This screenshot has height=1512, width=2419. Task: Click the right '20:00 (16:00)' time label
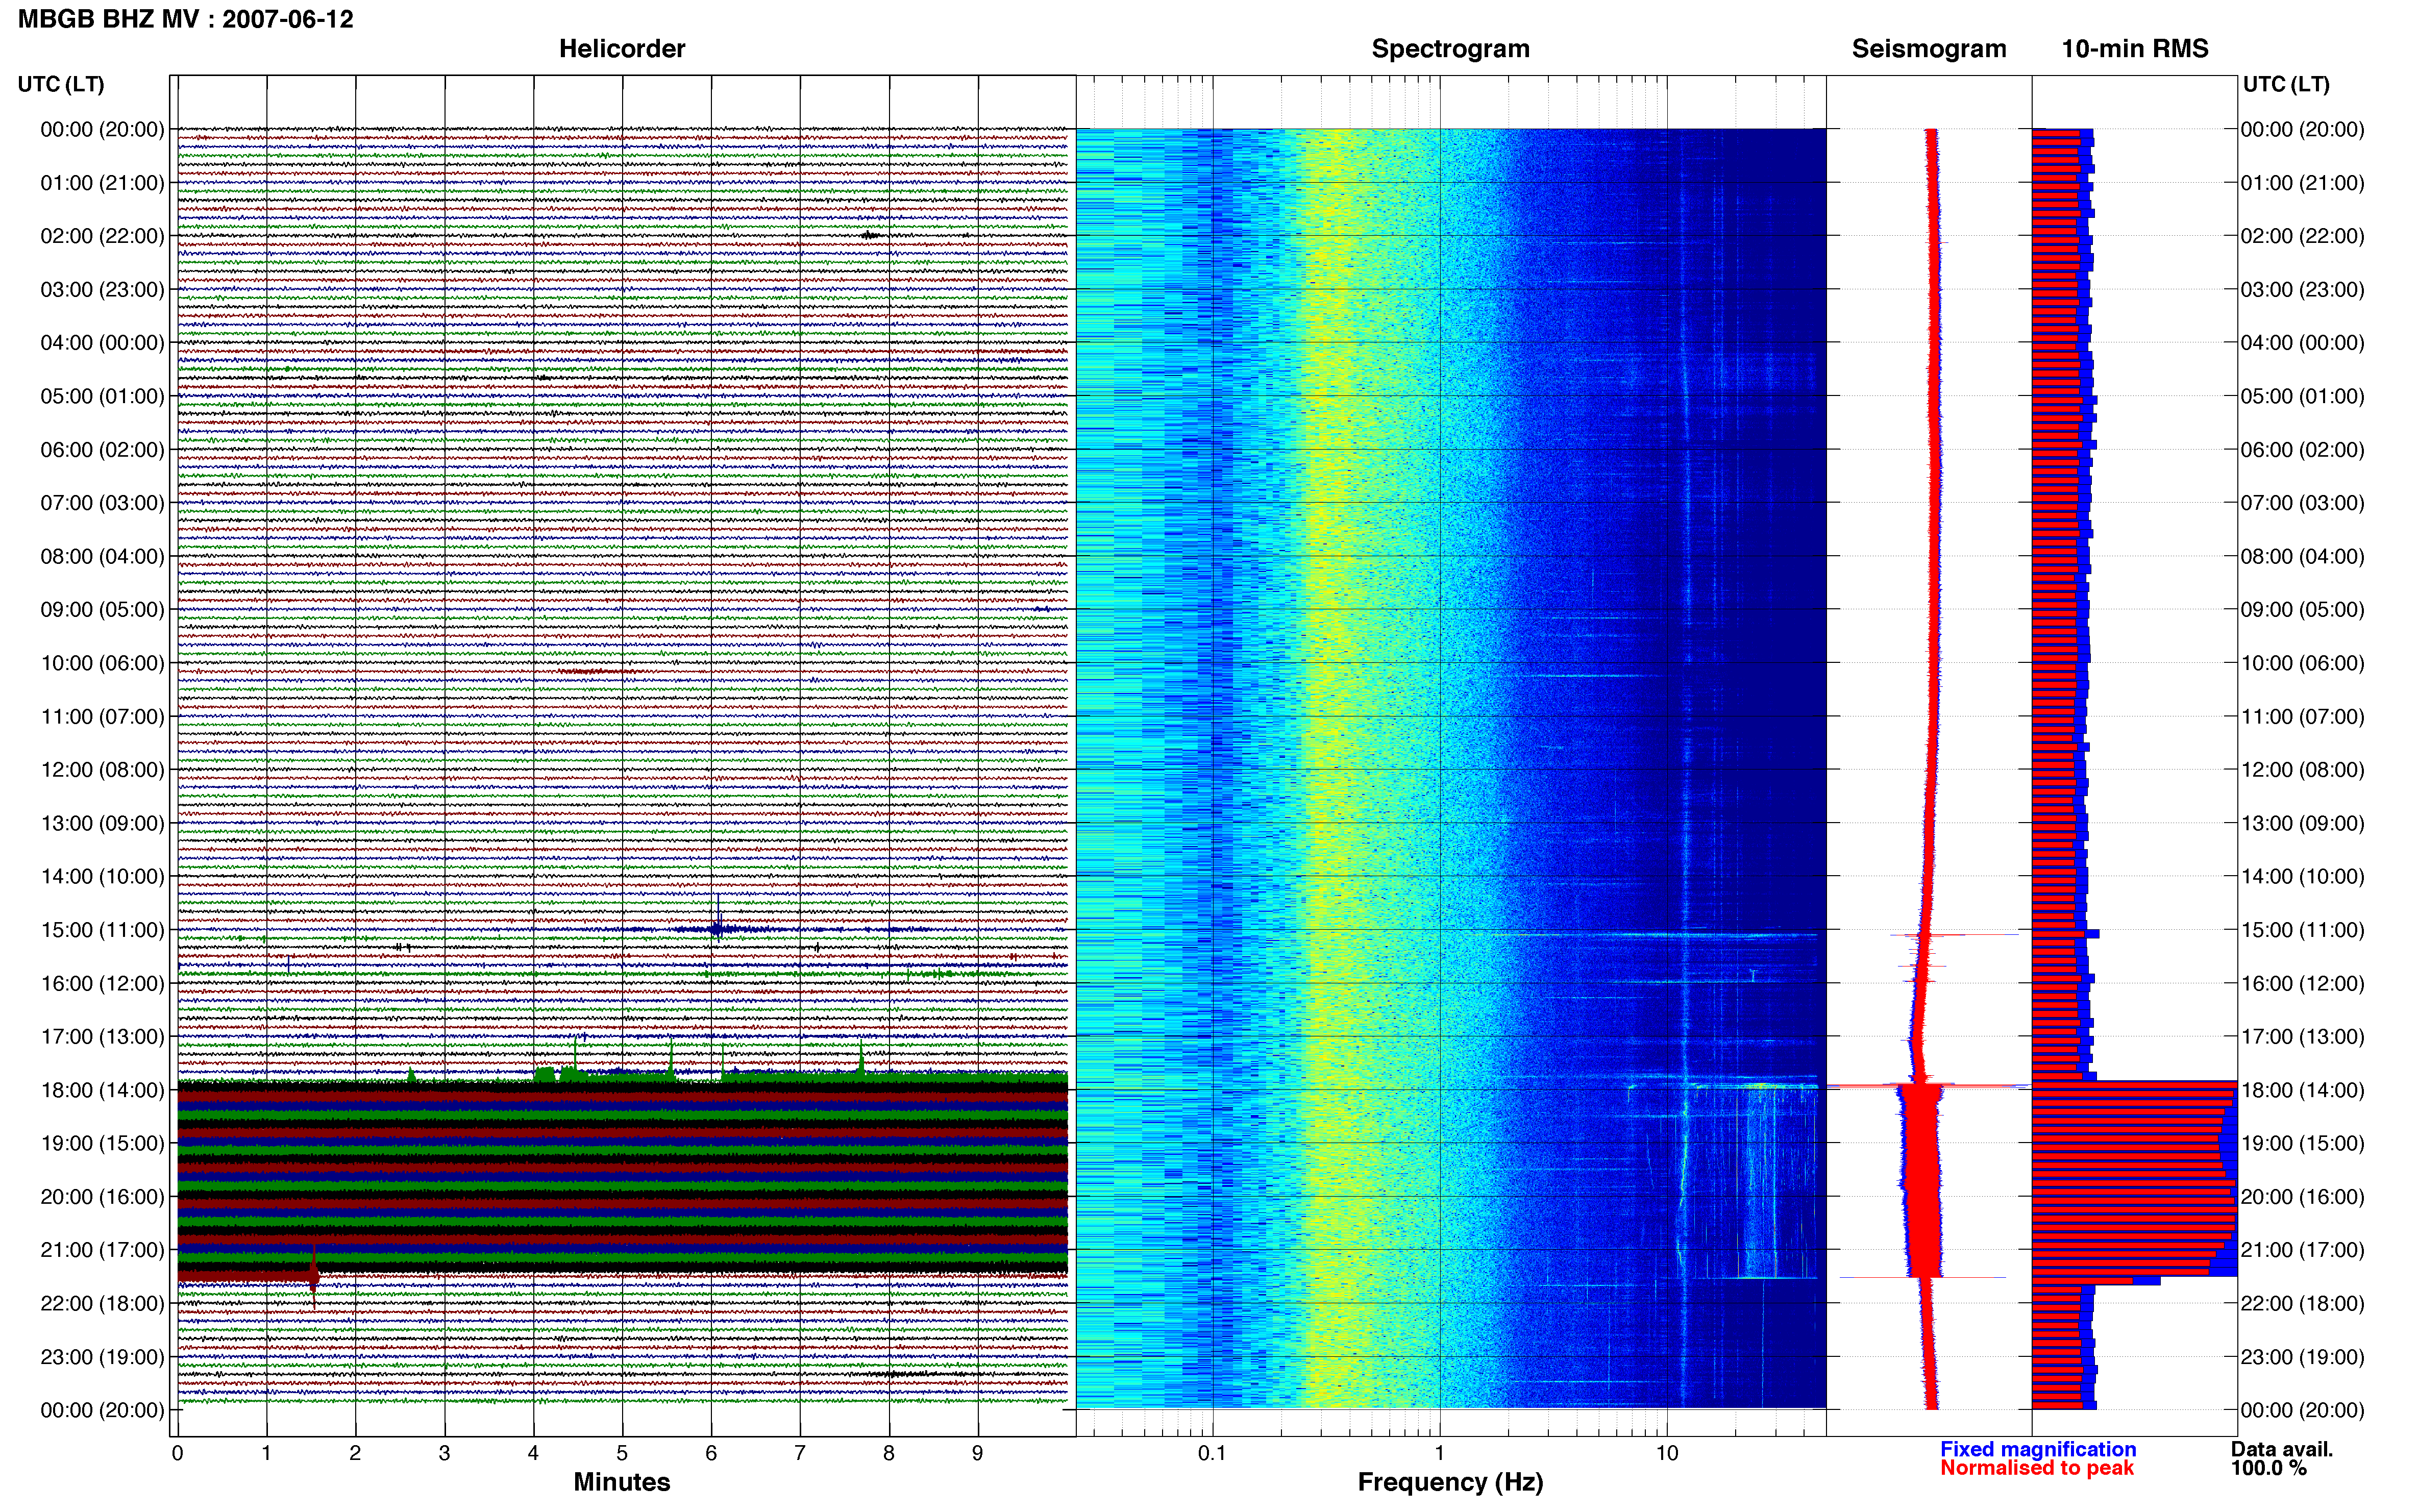coord(2302,1197)
